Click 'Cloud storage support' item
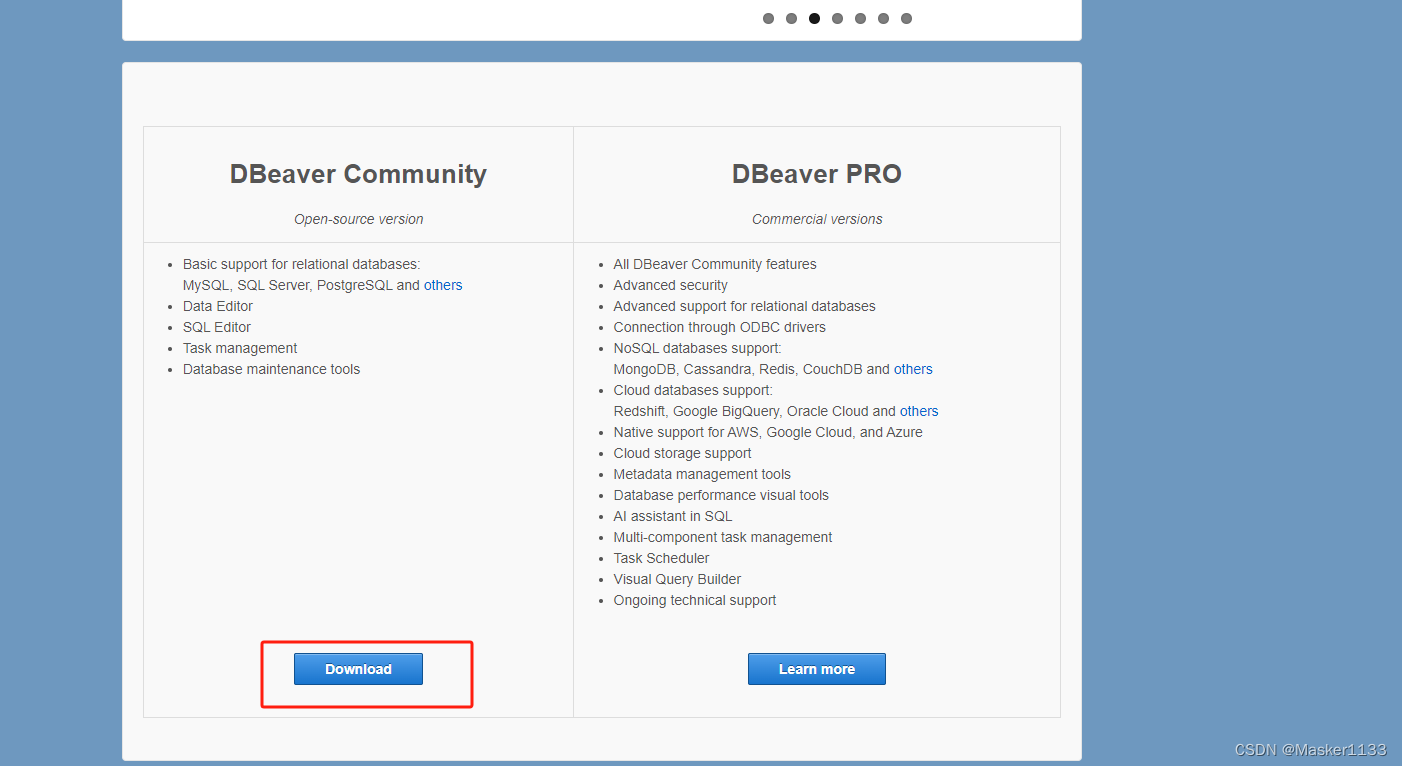The height and width of the screenshot is (766, 1402). [682, 453]
